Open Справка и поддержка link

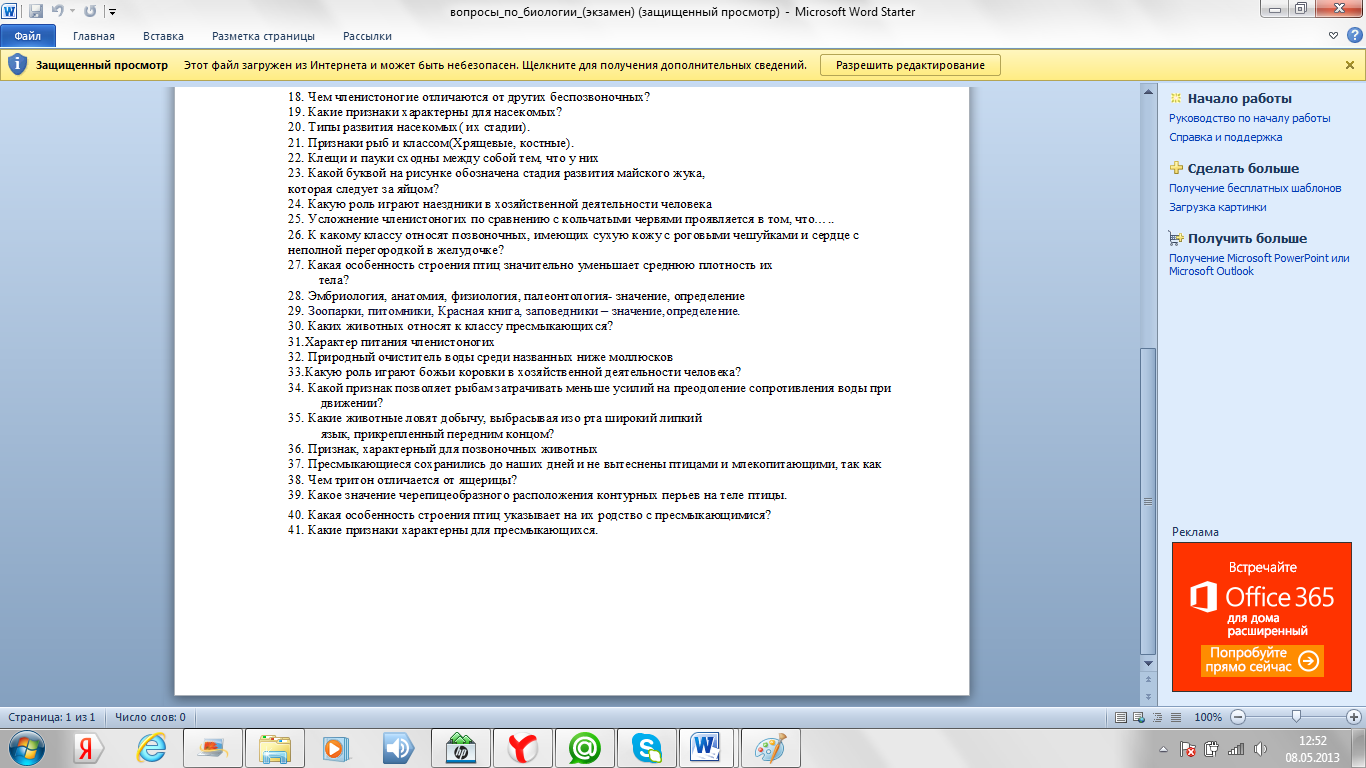point(1225,137)
